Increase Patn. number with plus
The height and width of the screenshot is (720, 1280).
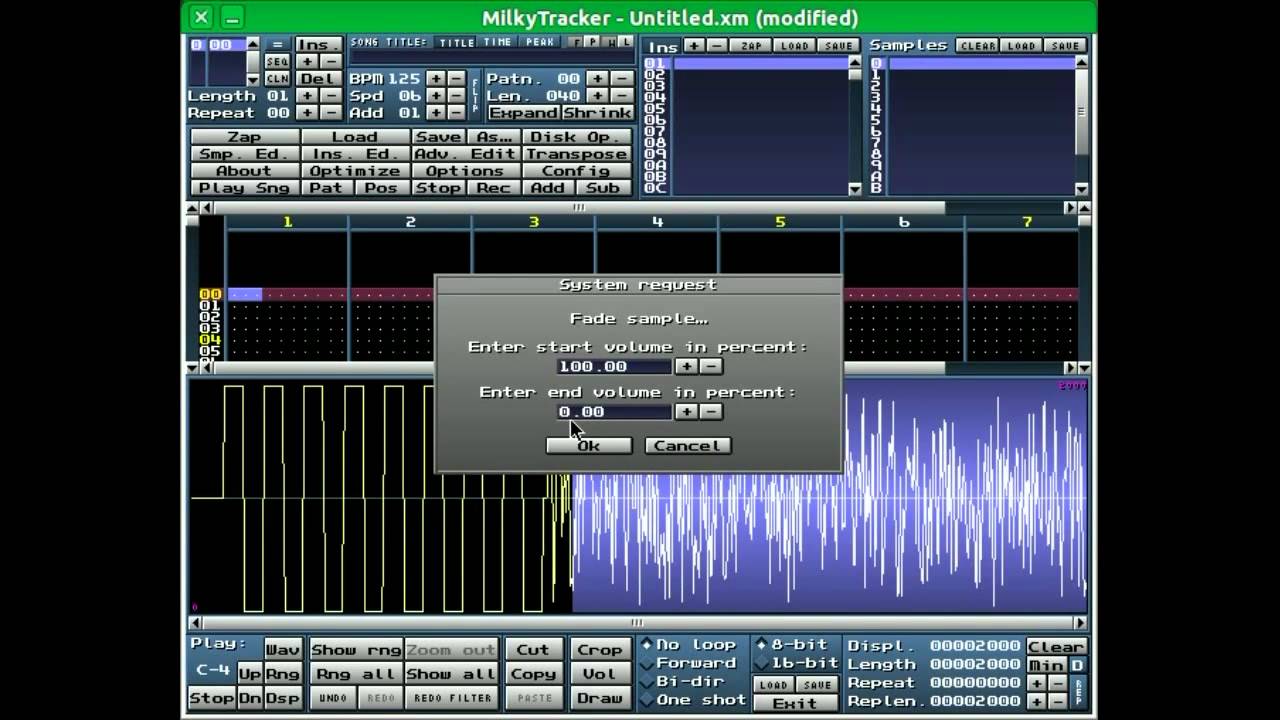point(597,79)
